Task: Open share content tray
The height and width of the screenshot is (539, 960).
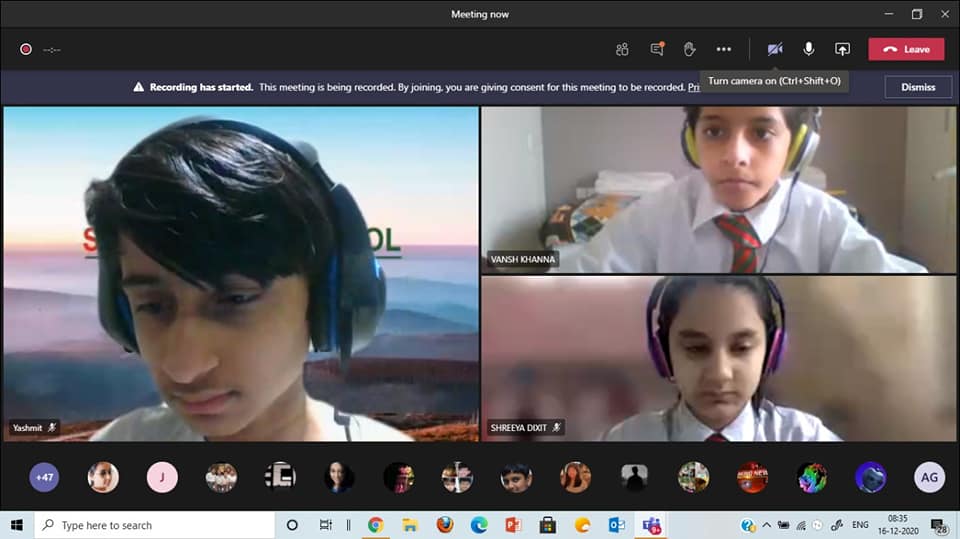Action: 842,49
